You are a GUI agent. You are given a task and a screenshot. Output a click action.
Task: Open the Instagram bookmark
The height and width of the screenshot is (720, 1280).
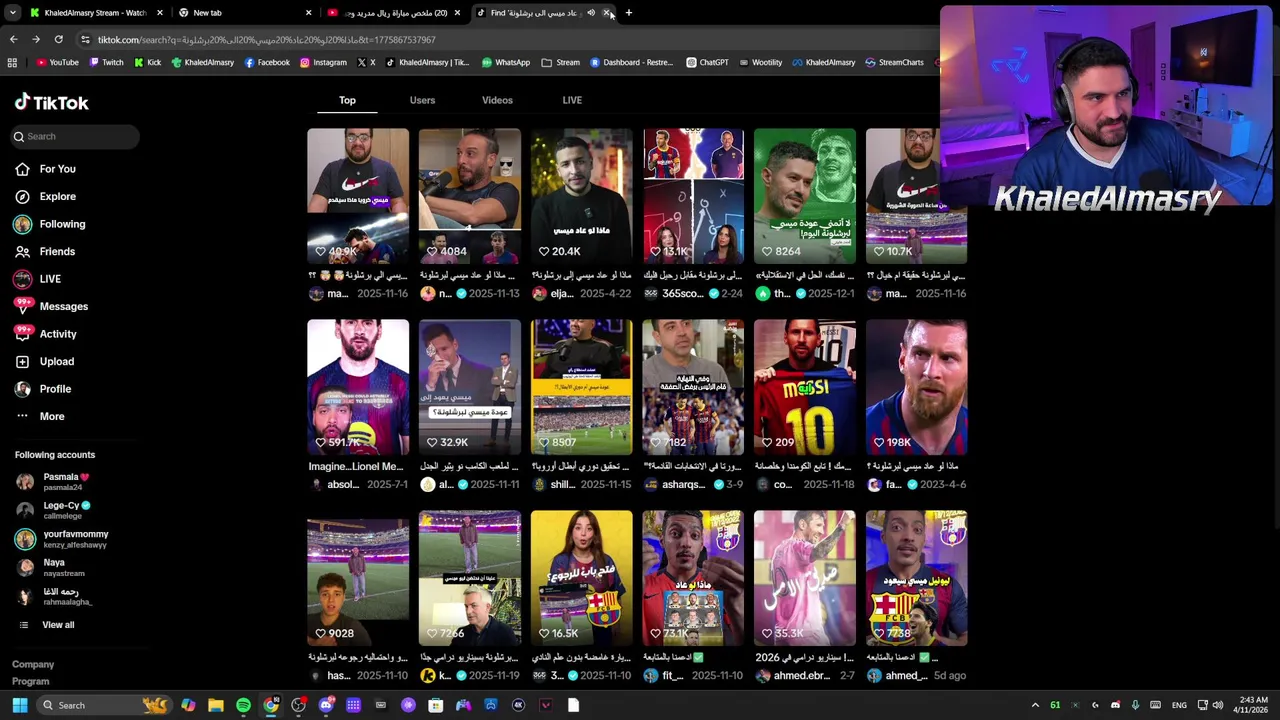(x=323, y=62)
